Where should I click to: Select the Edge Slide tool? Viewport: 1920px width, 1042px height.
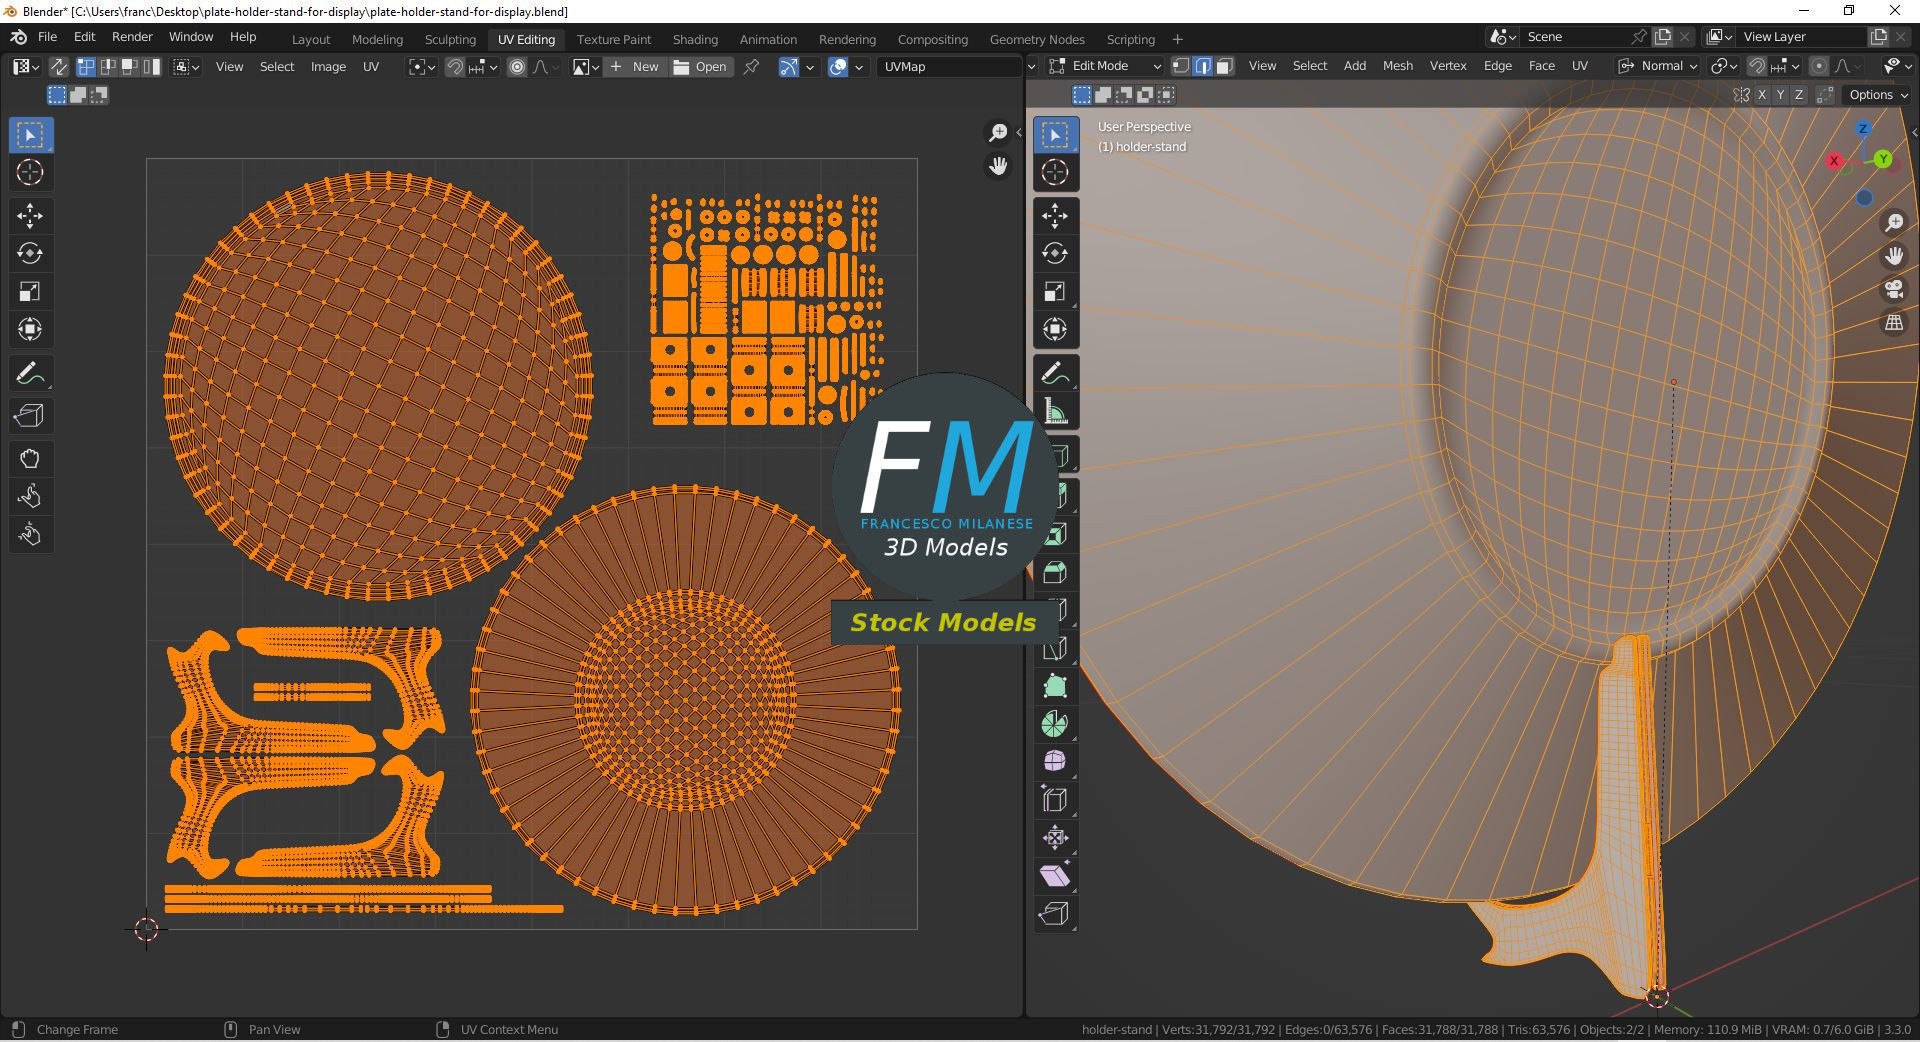tap(1055, 799)
